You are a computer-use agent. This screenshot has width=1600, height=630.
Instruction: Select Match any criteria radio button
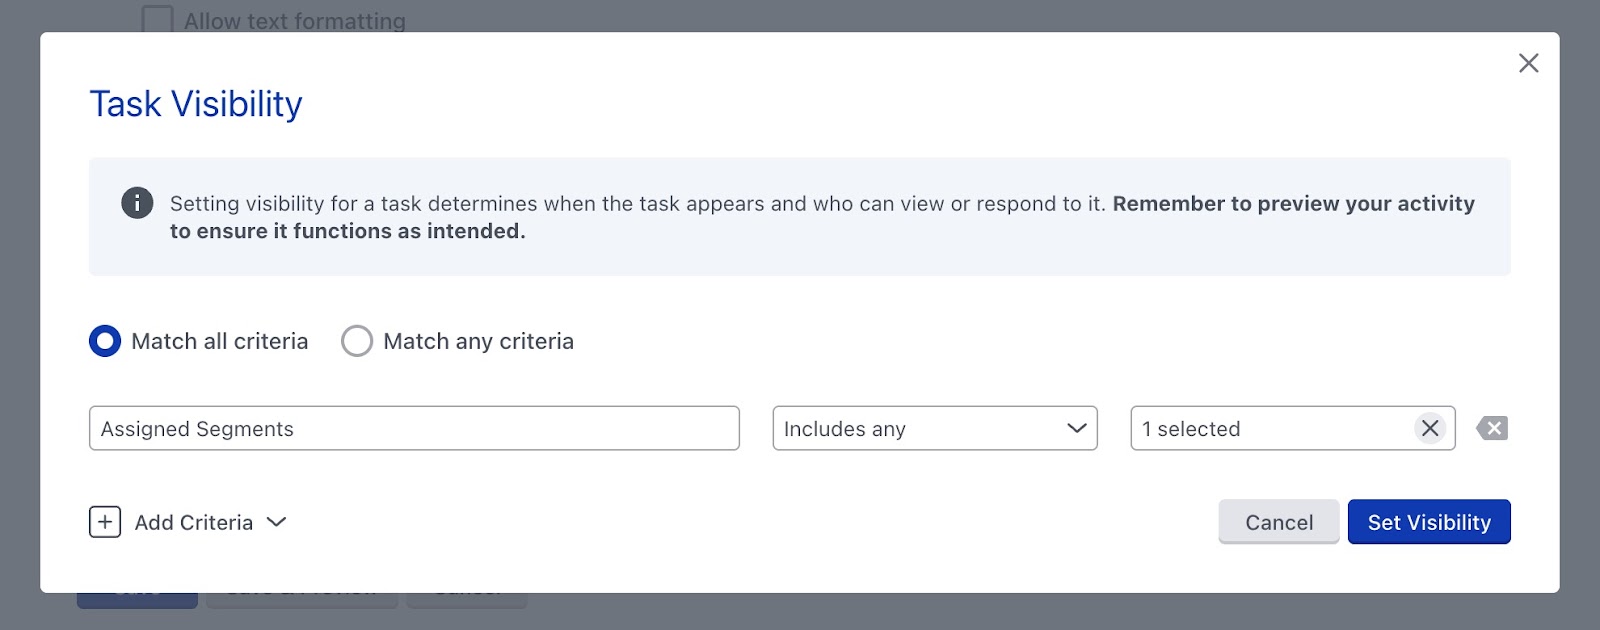pyautogui.click(x=357, y=341)
